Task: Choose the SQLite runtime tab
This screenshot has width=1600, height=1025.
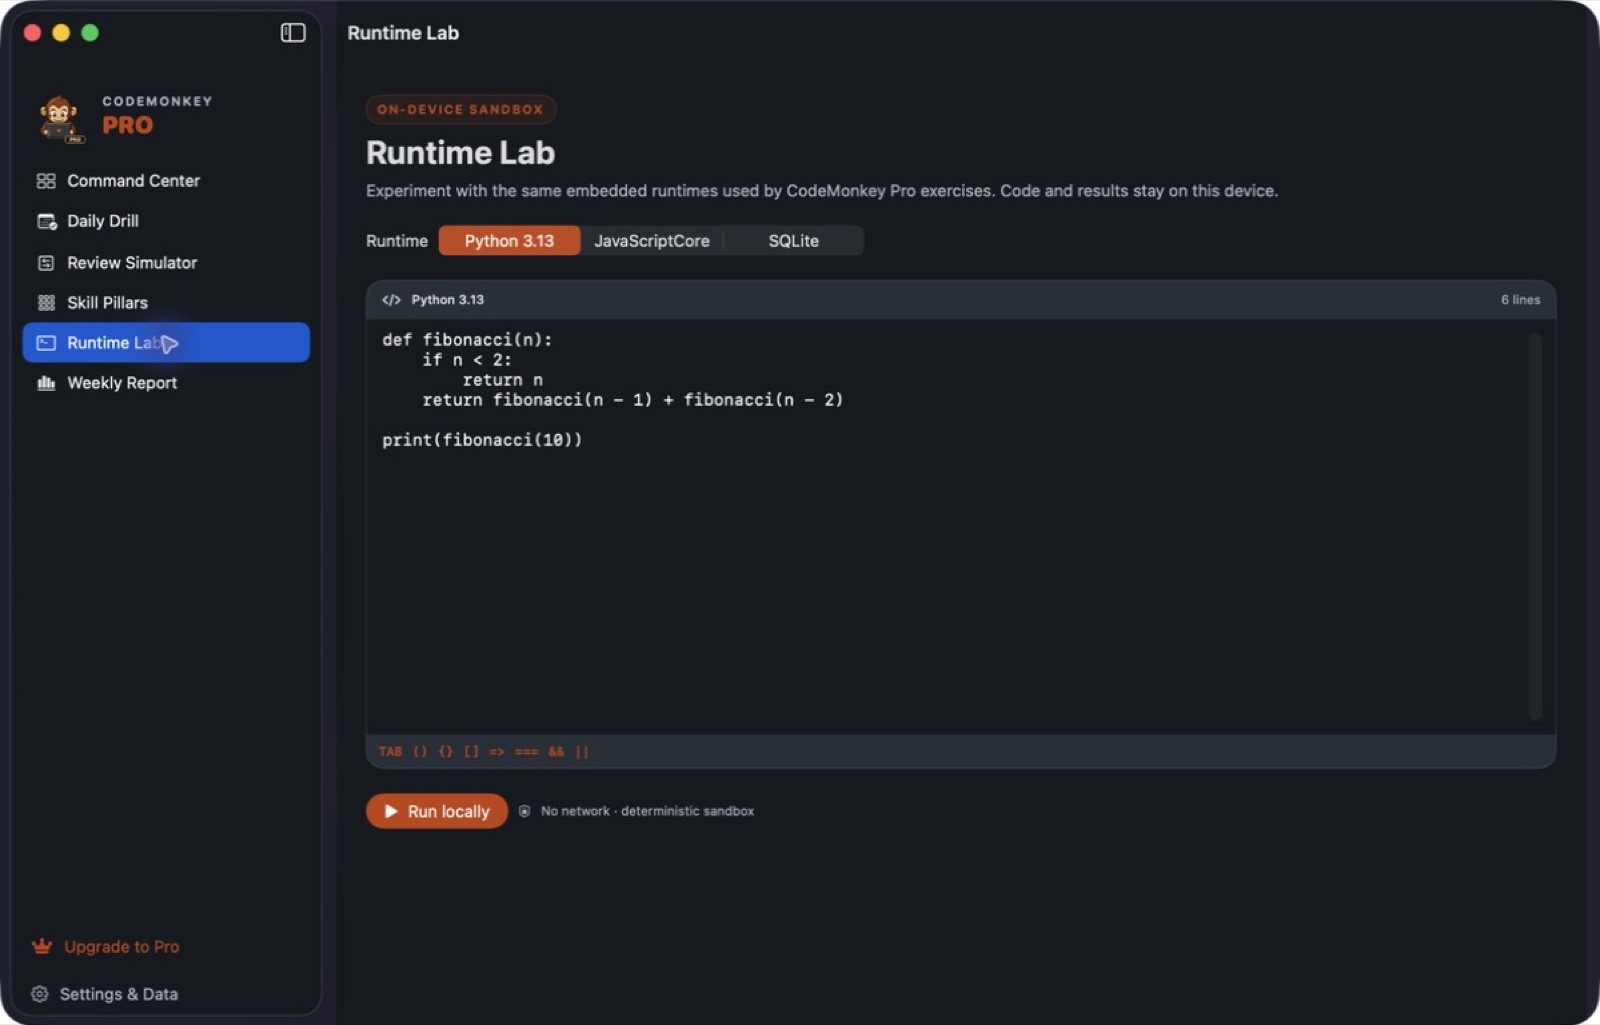Action: (x=794, y=241)
